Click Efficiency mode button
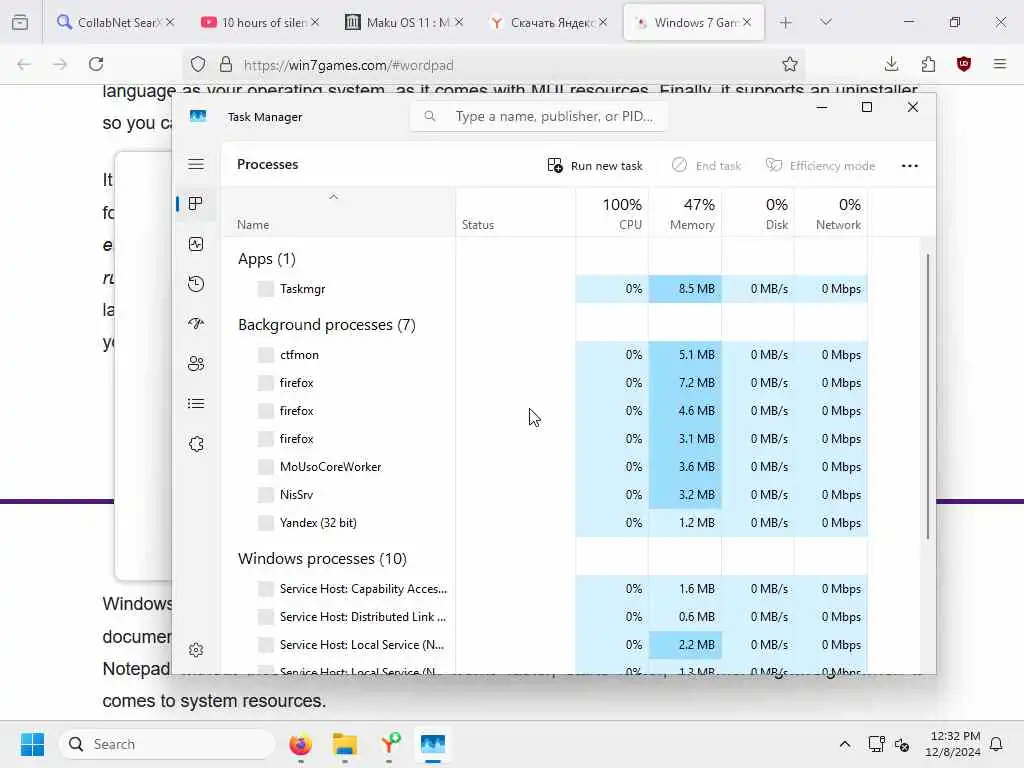 [820, 166]
